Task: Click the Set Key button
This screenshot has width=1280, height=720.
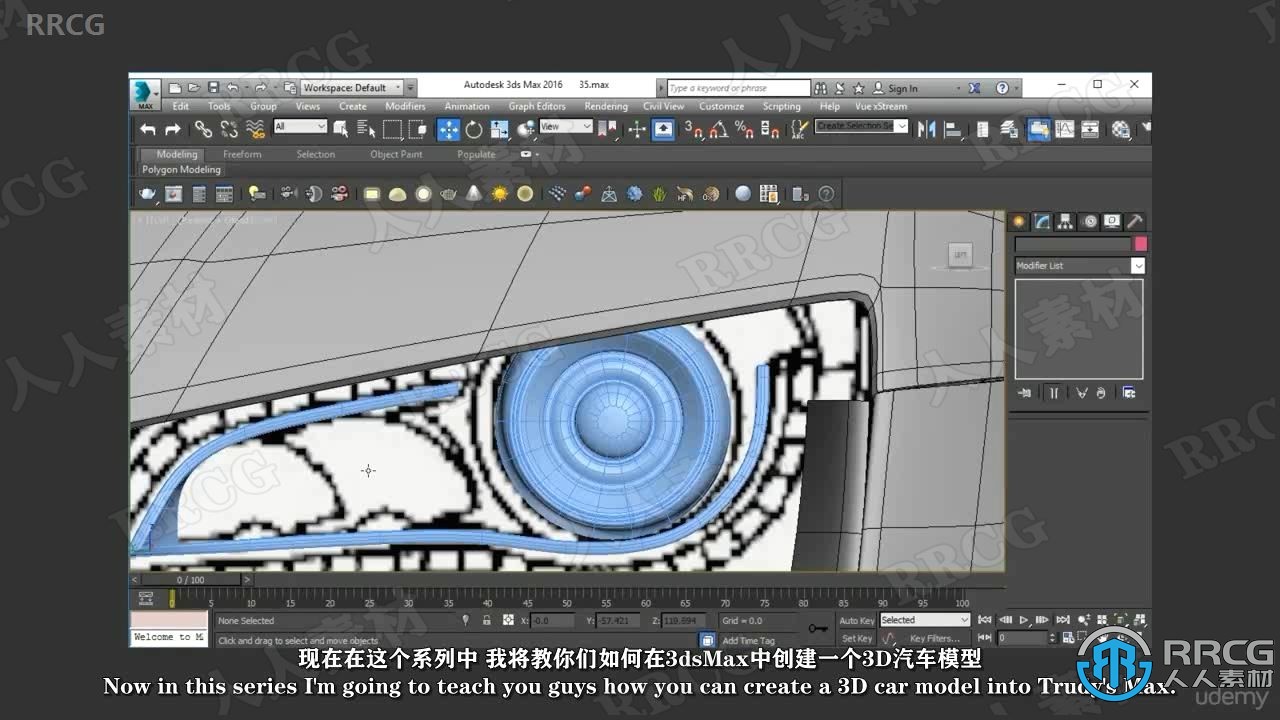Action: coord(856,638)
